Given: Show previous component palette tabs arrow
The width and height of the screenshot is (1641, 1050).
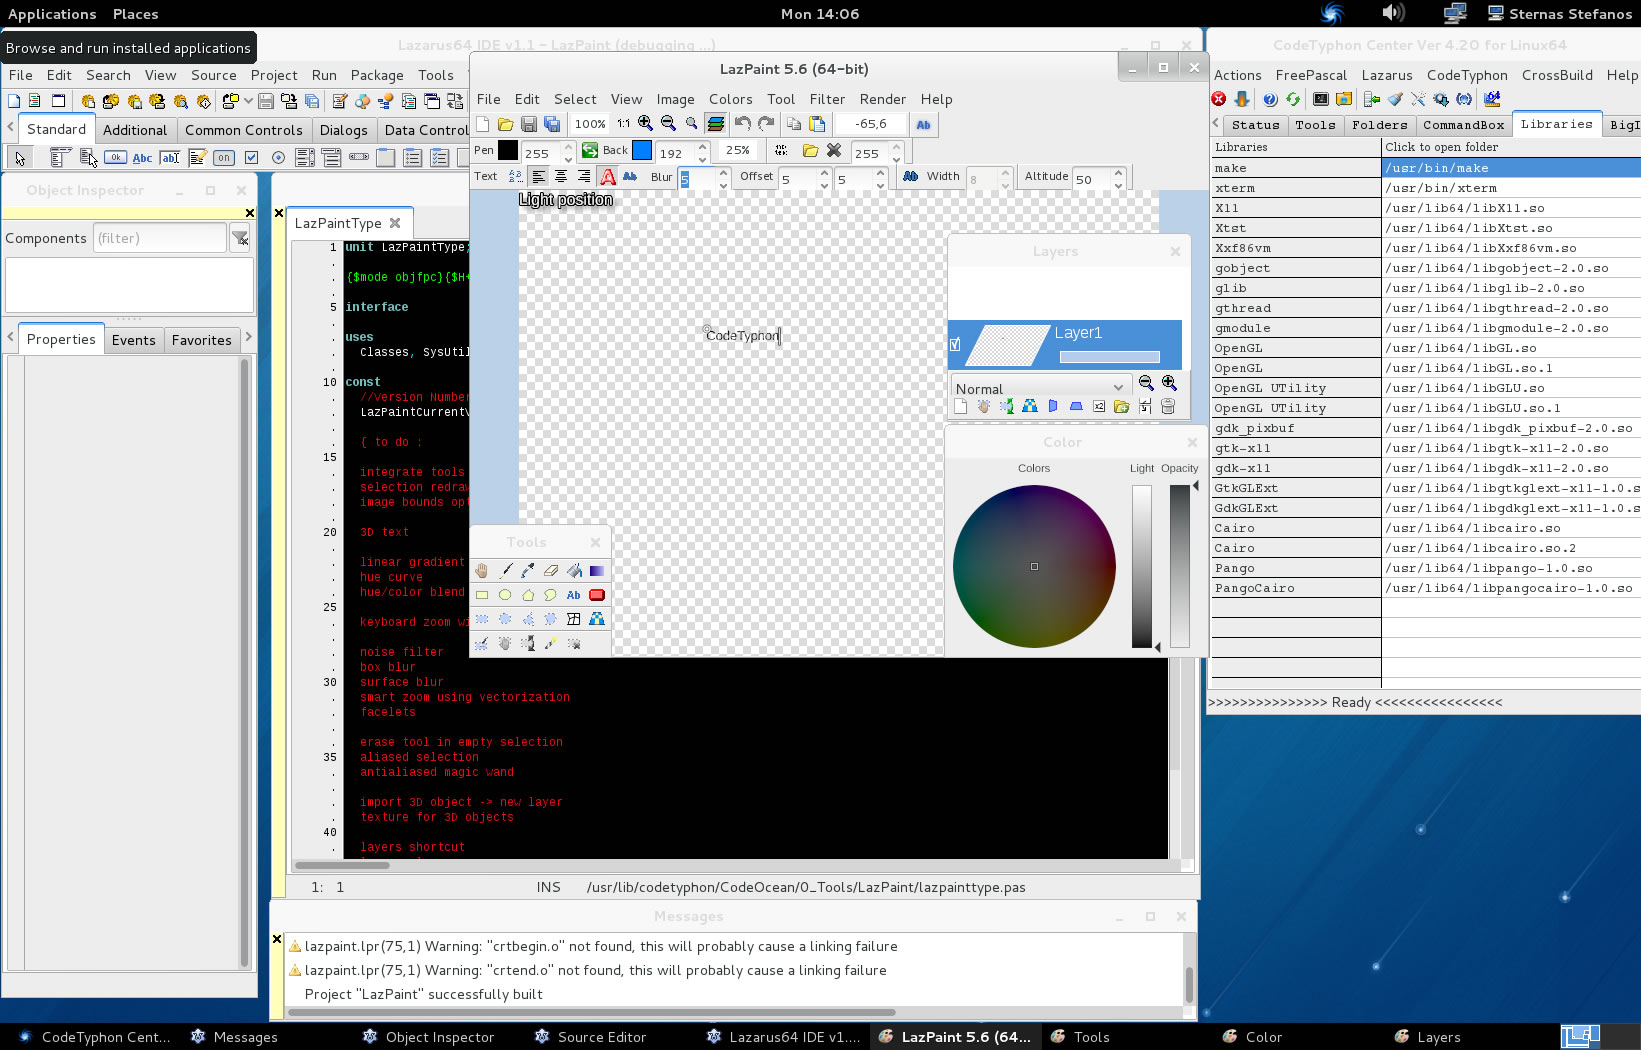Looking at the screenshot, I should 10,128.
